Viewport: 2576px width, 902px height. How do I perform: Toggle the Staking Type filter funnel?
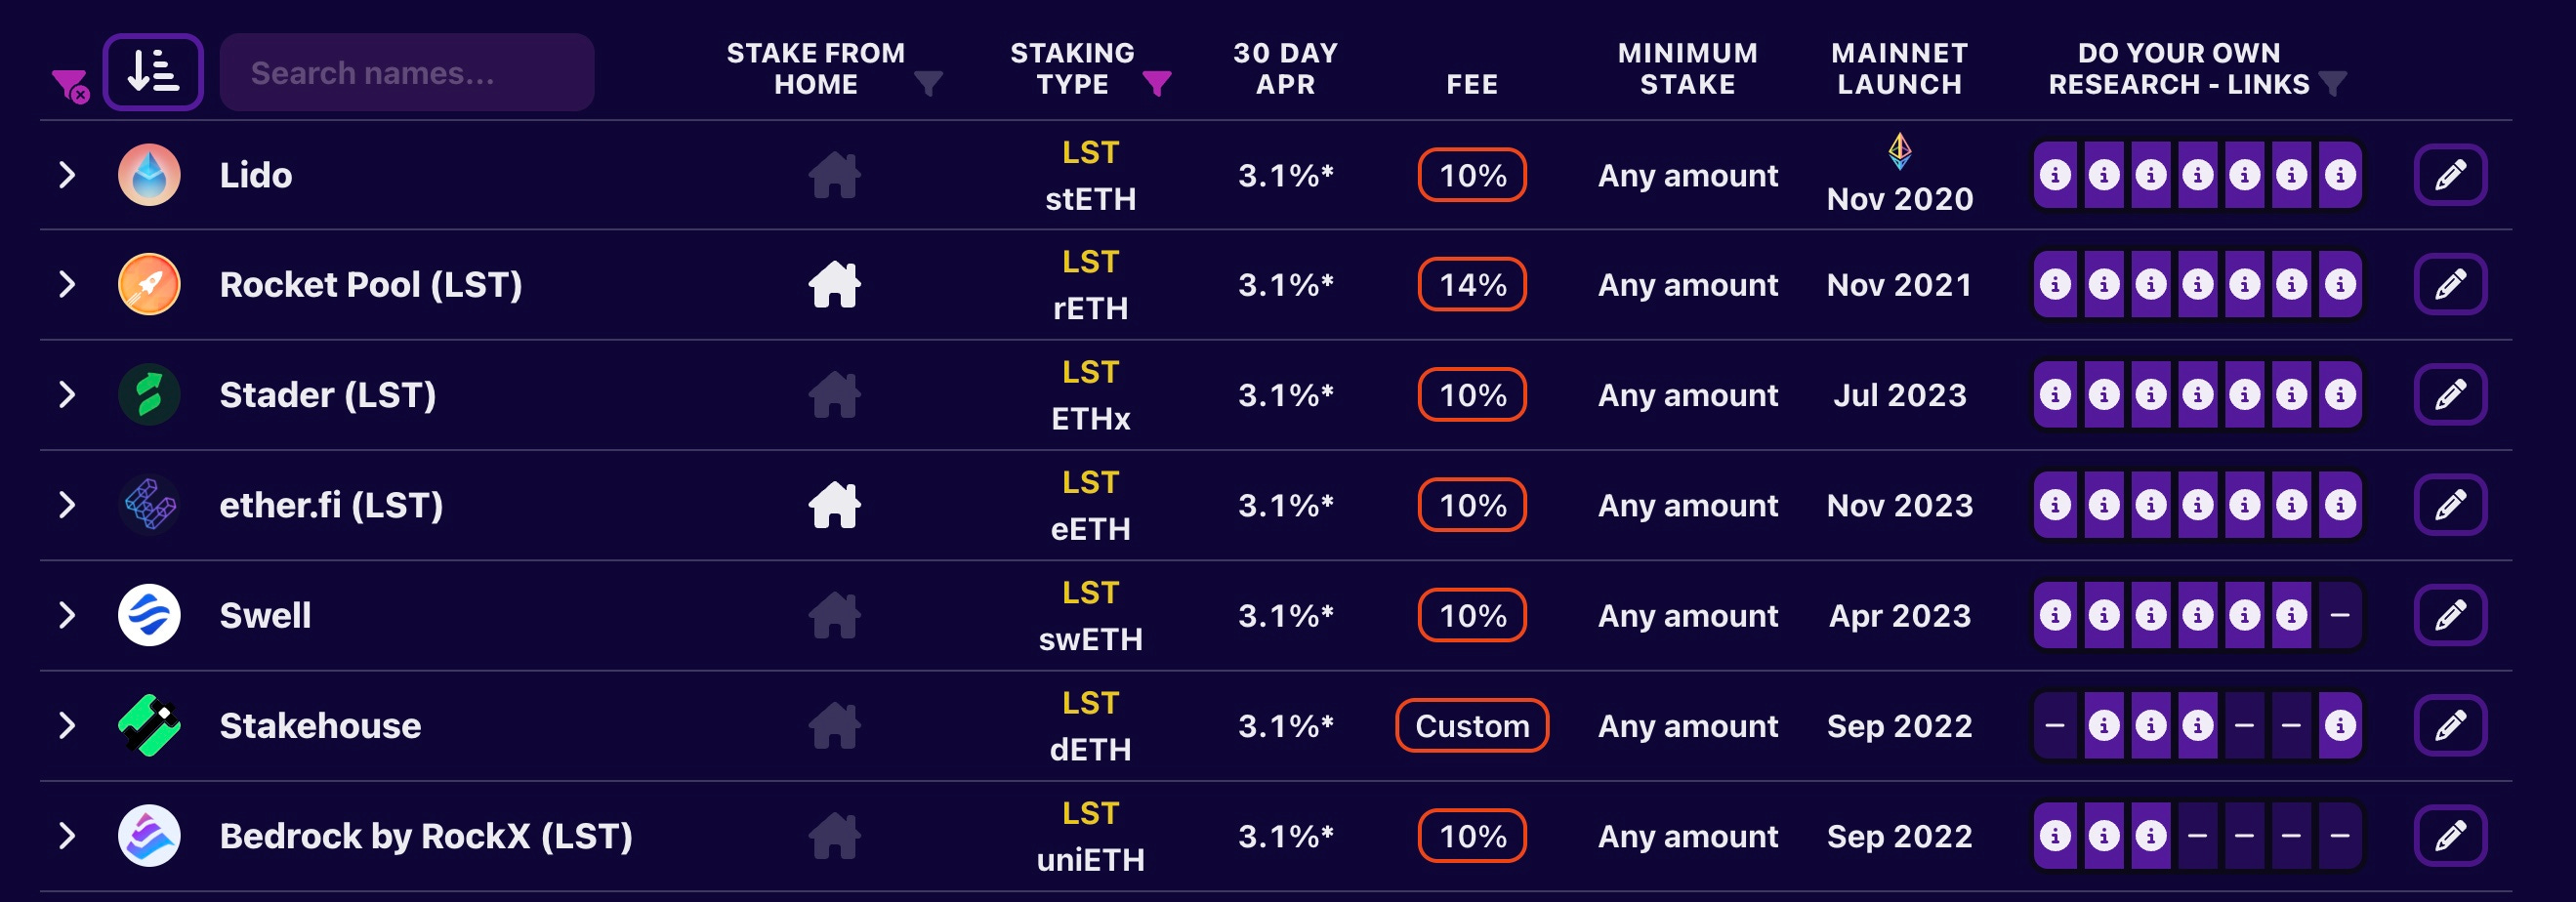[x=1157, y=83]
